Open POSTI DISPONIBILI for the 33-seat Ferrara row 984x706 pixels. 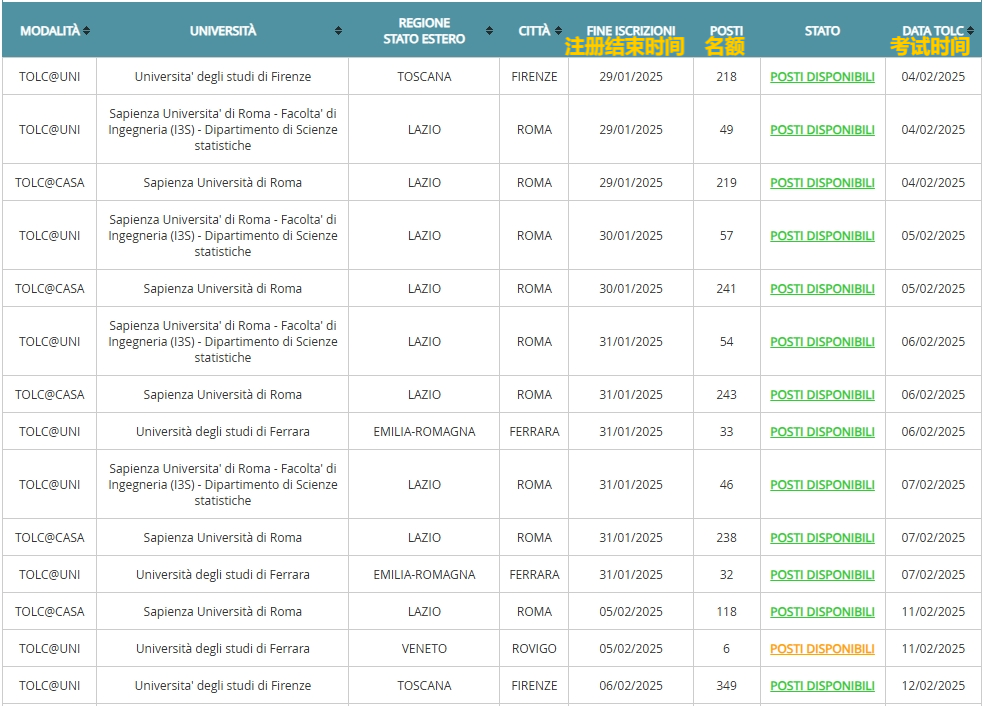pos(822,432)
